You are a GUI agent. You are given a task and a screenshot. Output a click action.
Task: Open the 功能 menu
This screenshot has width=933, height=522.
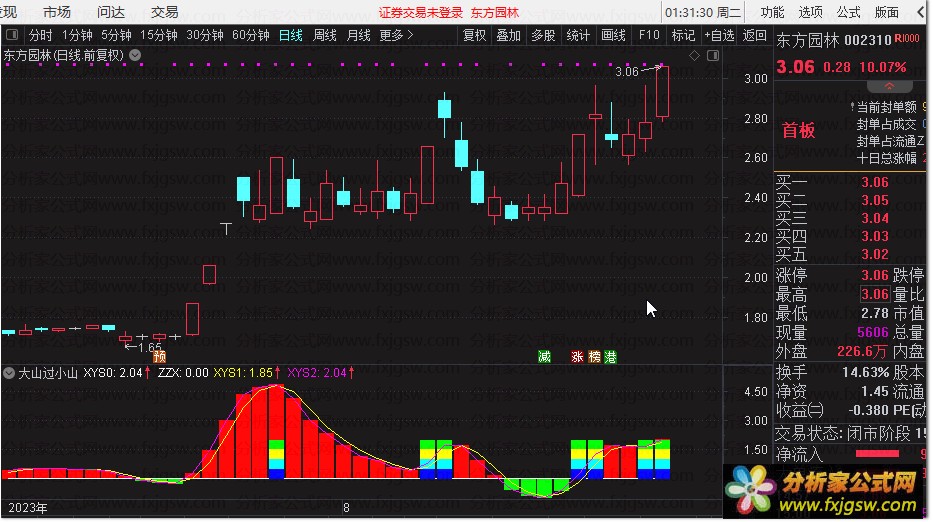pos(772,12)
